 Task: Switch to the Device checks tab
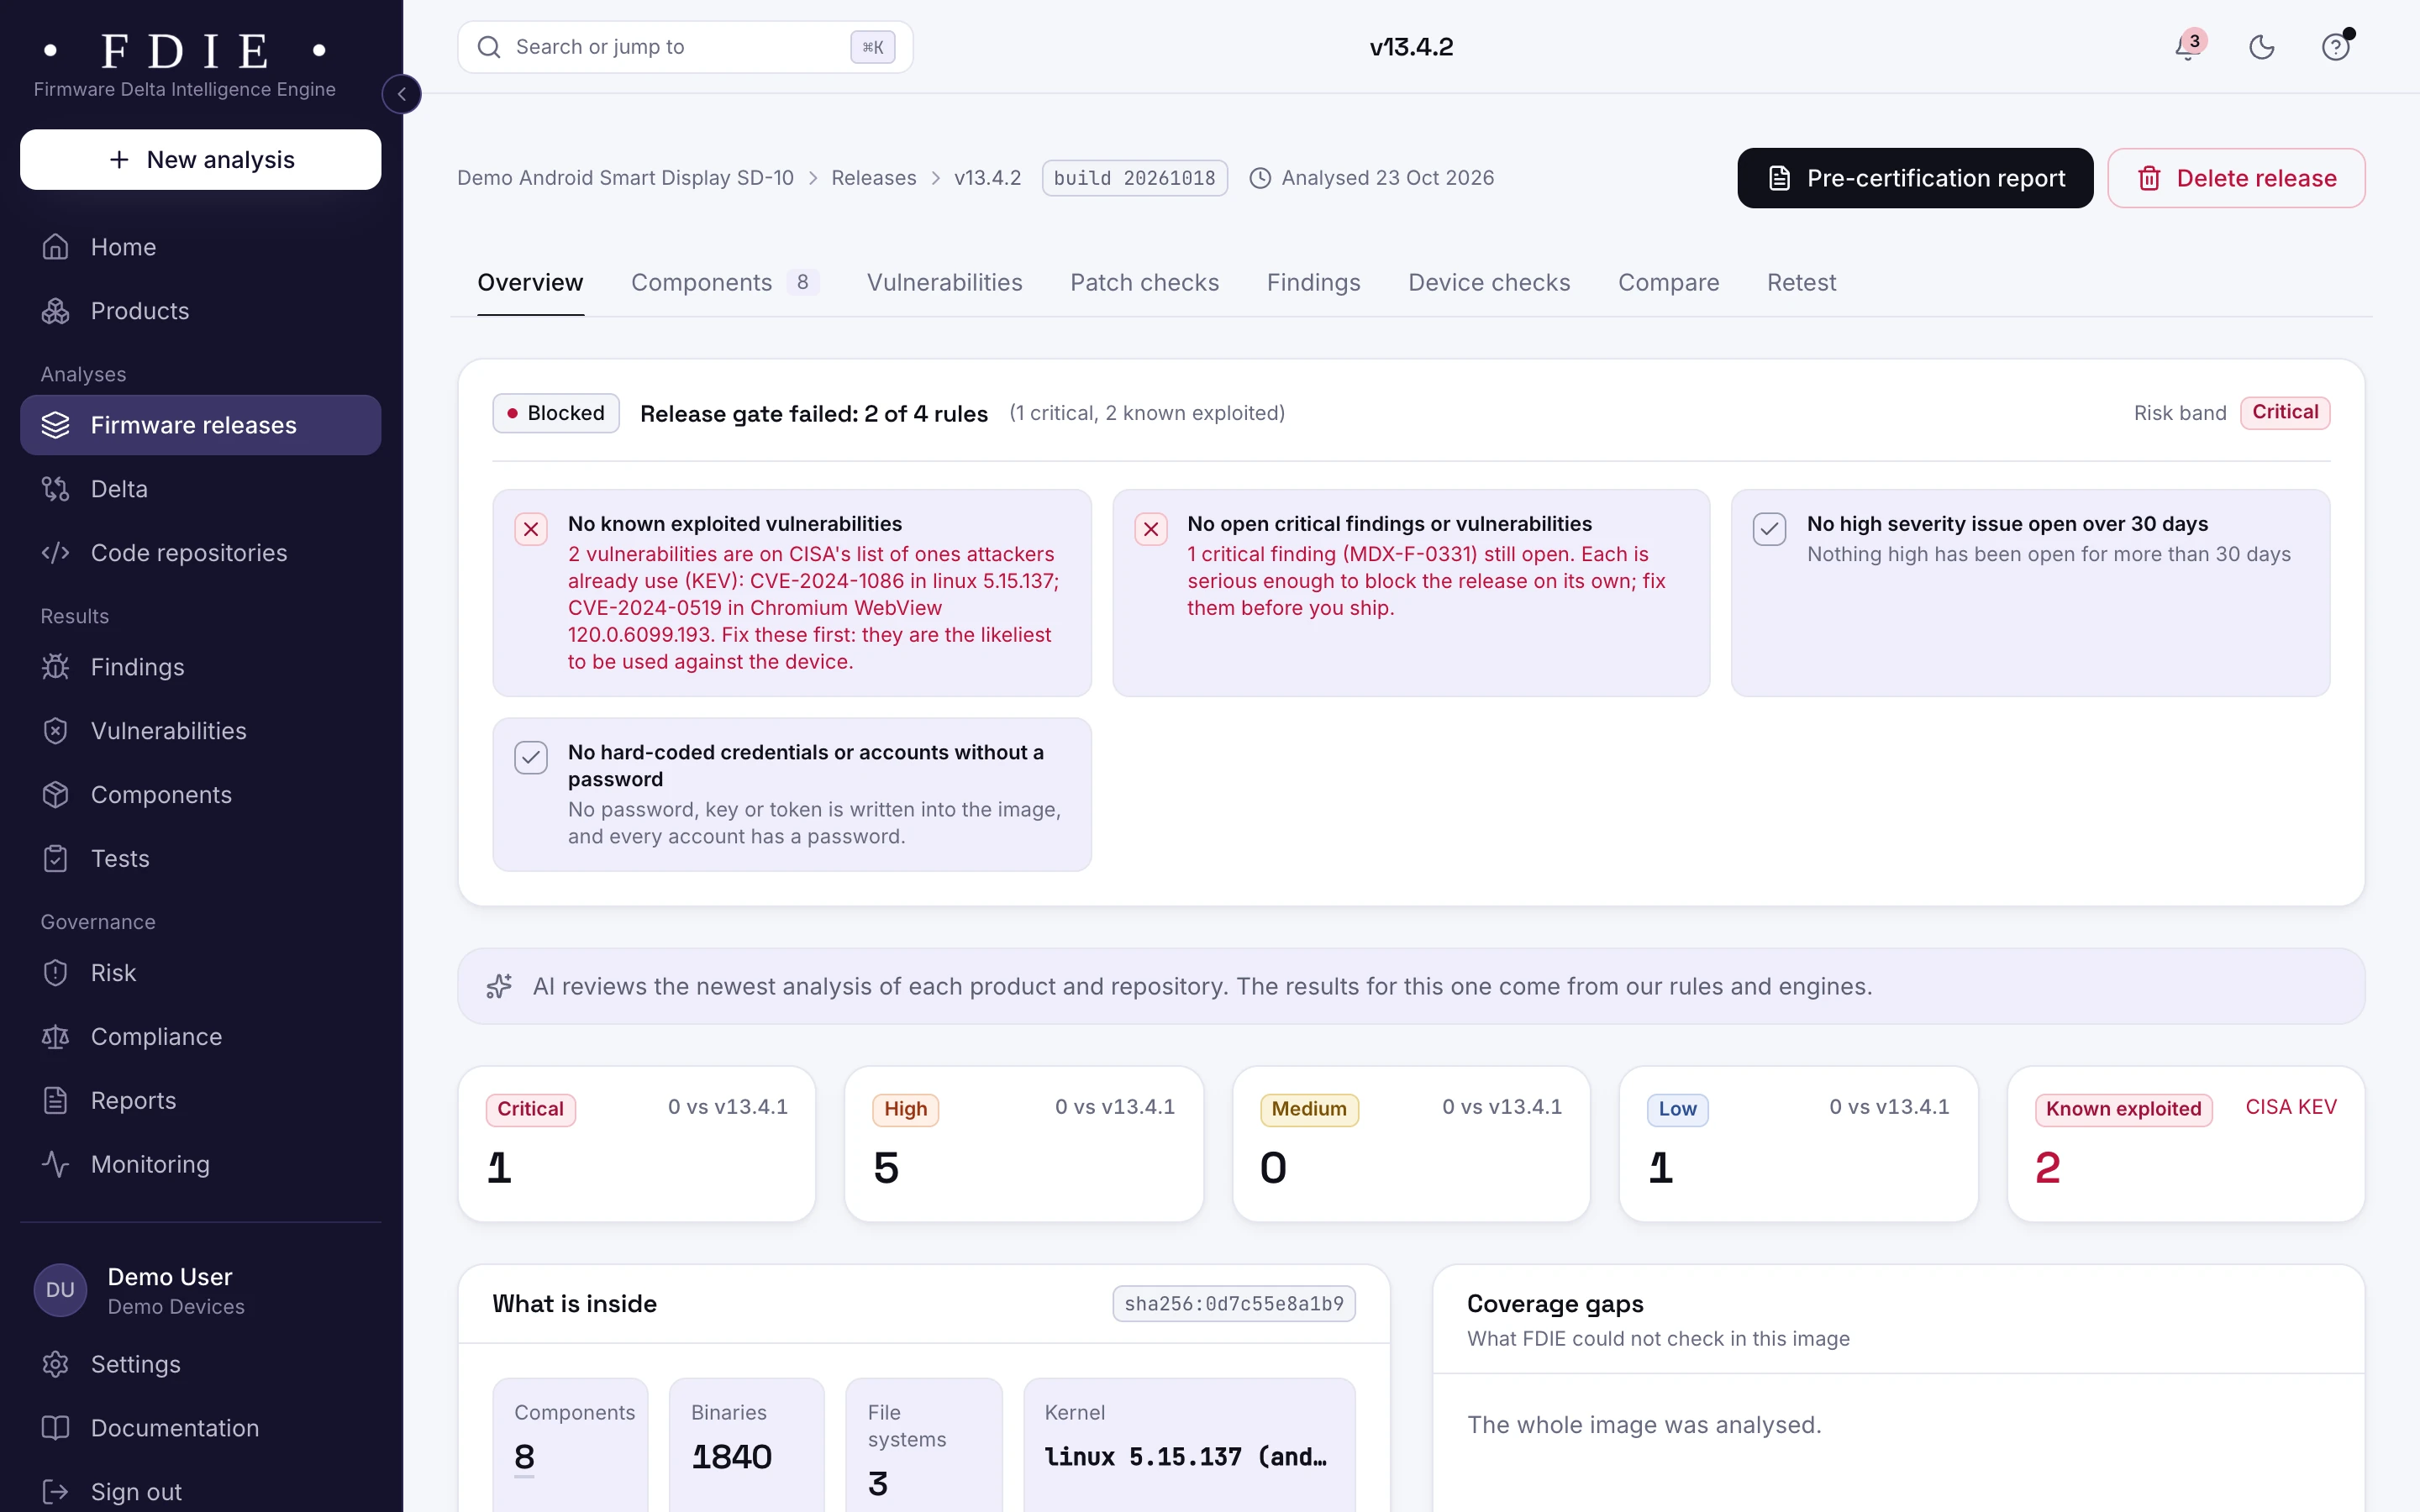(1489, 283)
